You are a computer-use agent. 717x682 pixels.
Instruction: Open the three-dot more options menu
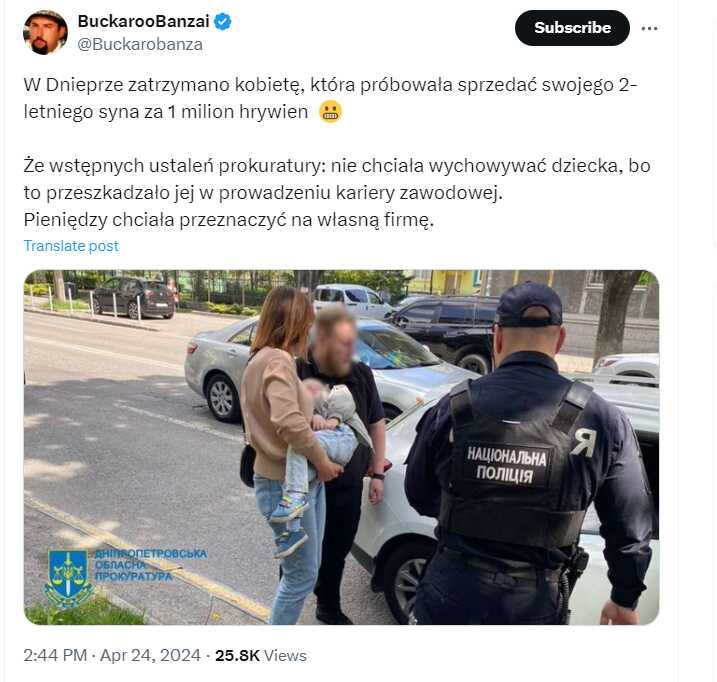click(x=649, y=28)
